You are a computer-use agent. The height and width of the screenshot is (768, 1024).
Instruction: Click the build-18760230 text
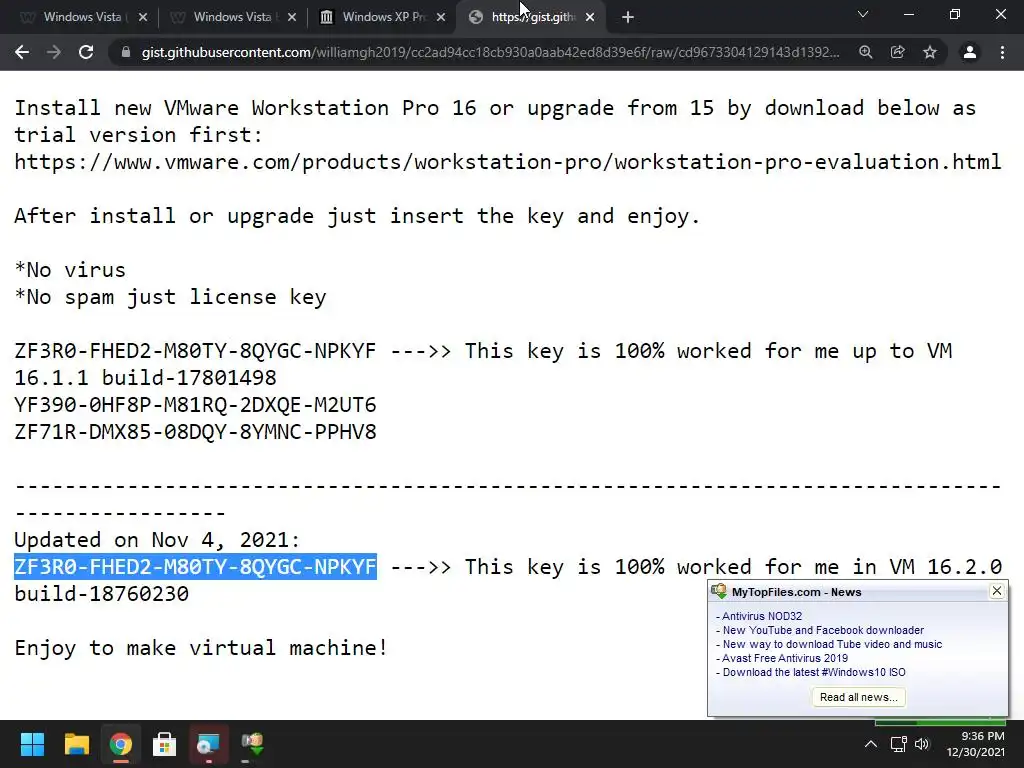tap(101, 594)
